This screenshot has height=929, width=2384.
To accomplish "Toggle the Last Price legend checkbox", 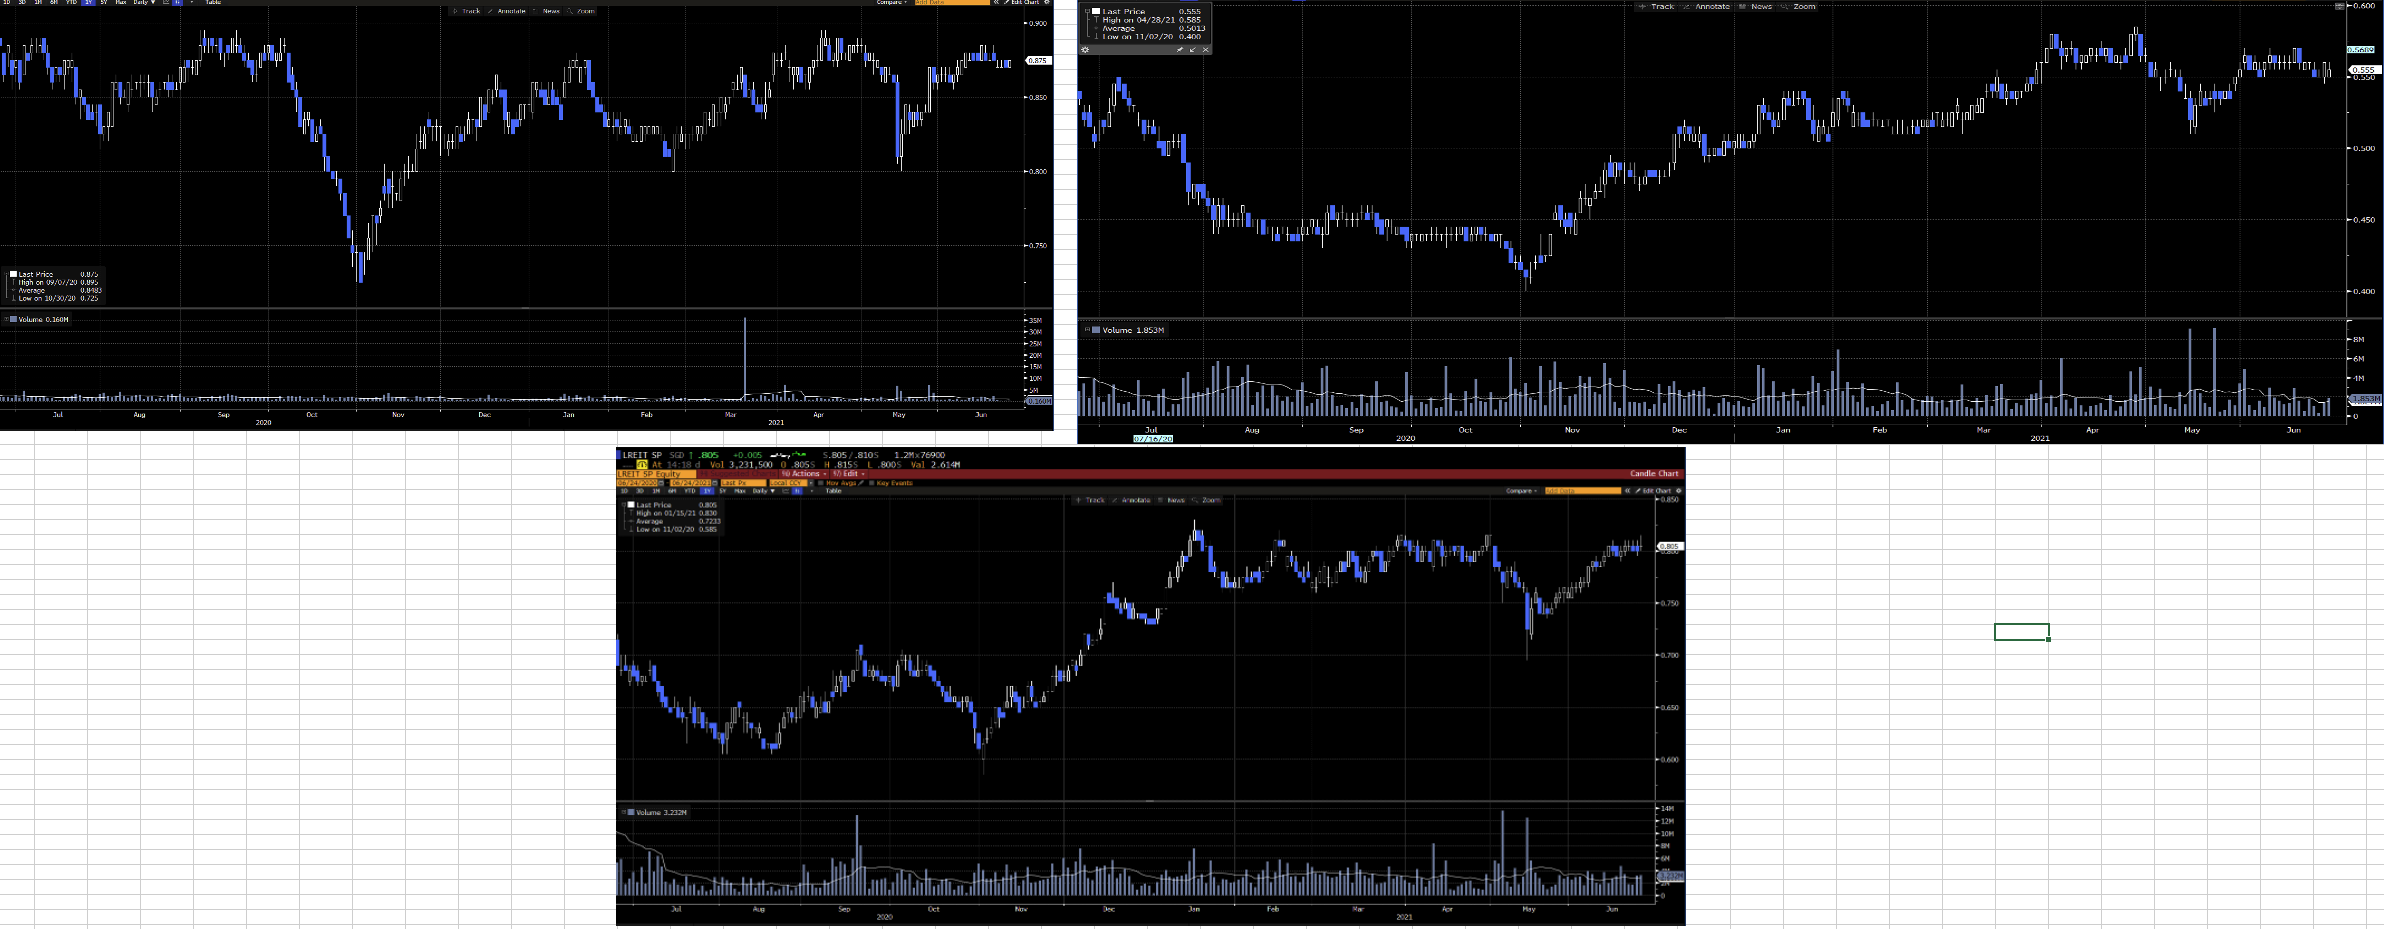I will tap(630, 507).
